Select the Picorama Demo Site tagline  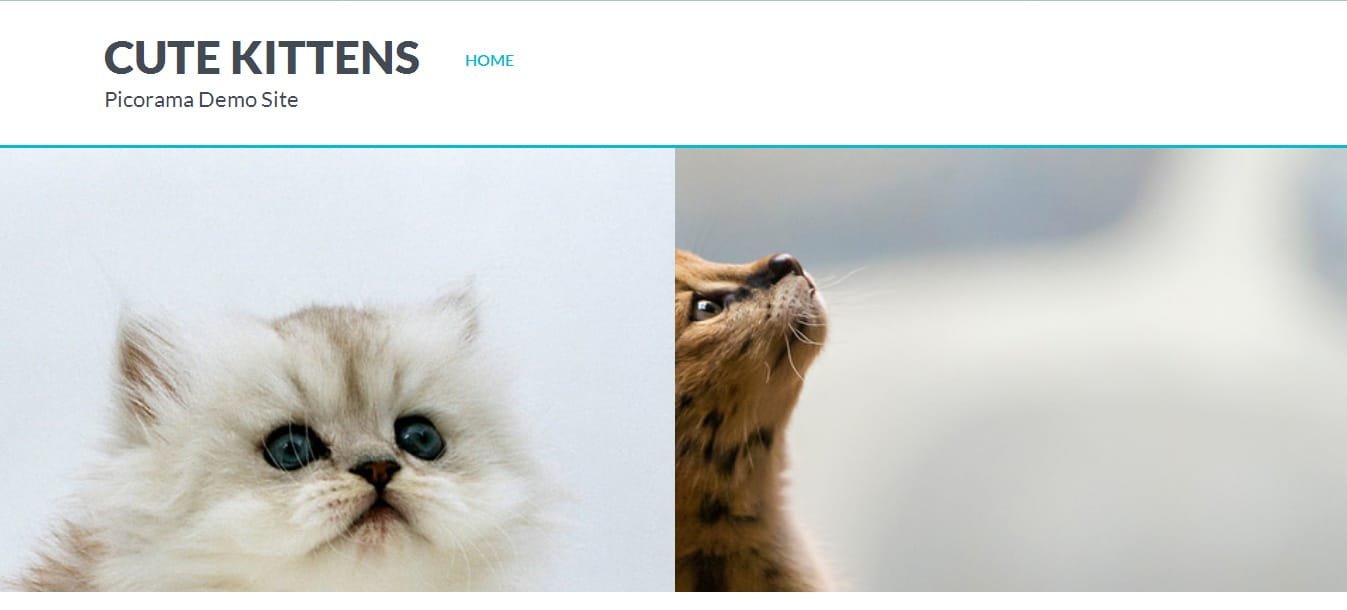201,100
